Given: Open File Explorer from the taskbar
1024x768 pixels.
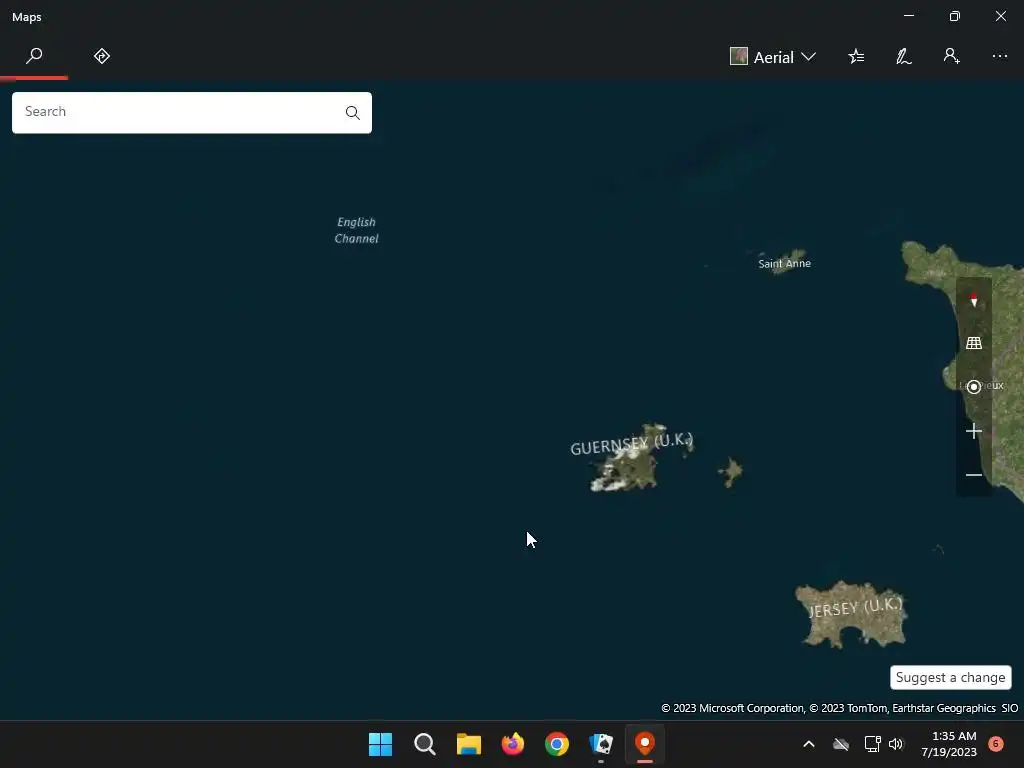Looking at the screenshot, I should [x=468, y=744].
